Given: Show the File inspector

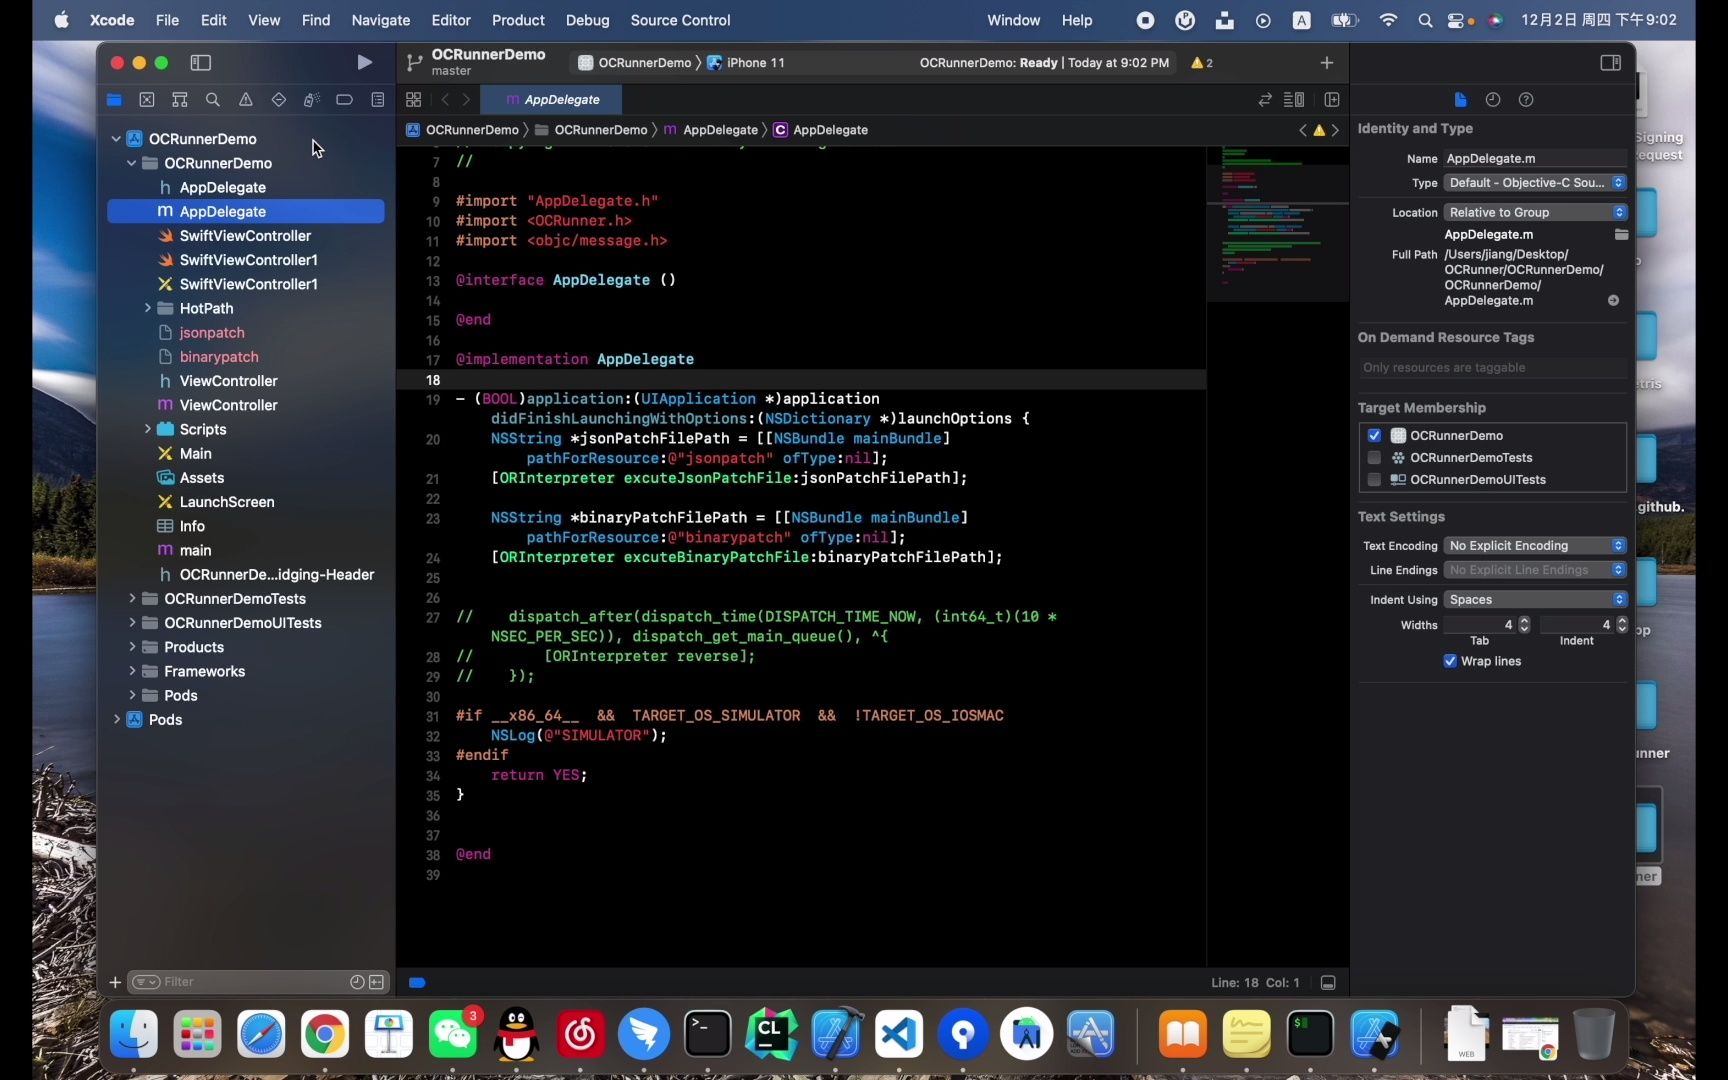Looking at the screenshot, I should click(1460, 99).
